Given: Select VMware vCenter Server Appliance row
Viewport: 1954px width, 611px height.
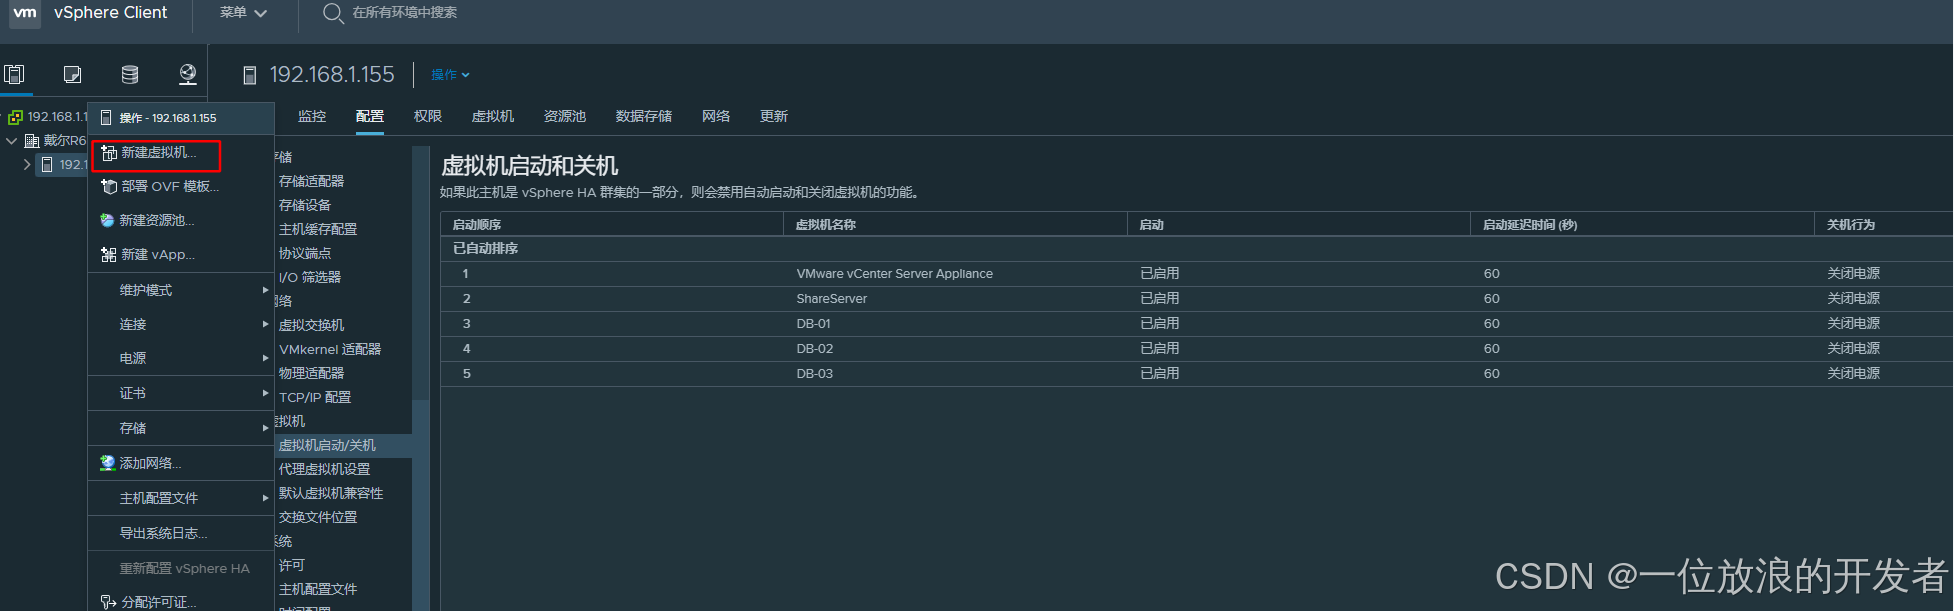Looking at the screenshot, I should [x=1196, y=273].
